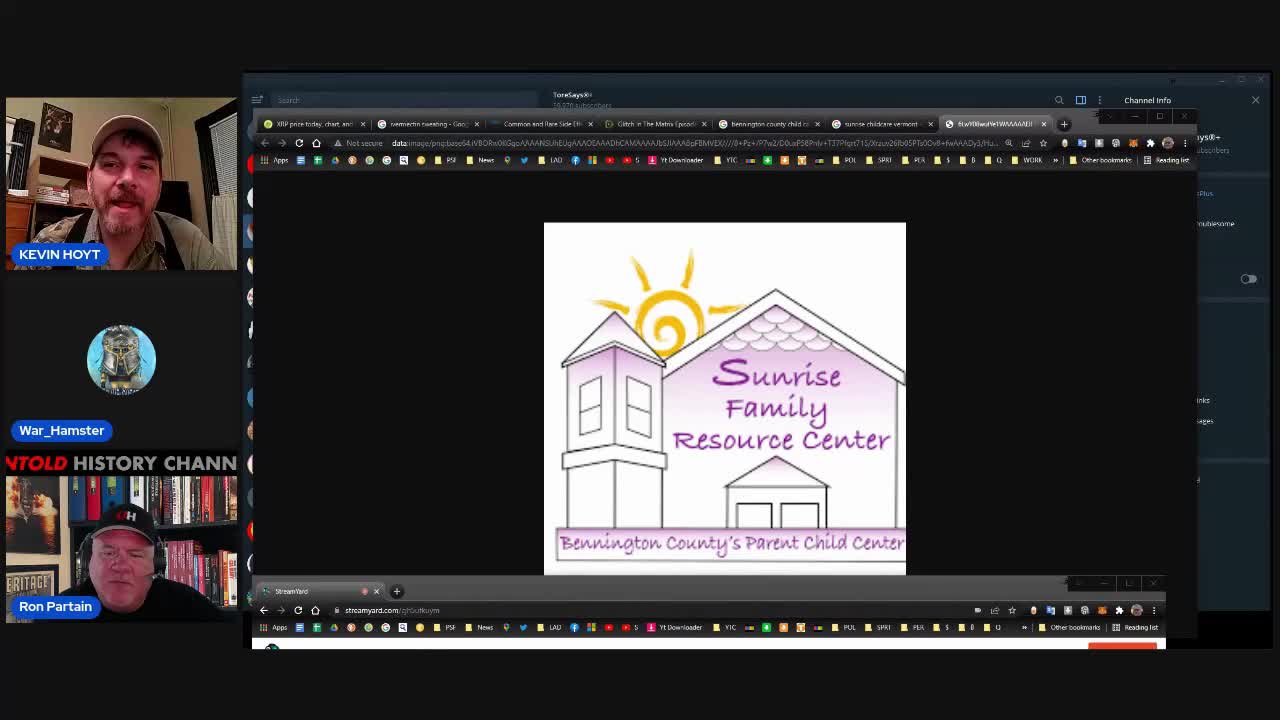Close the Channel Info panel
1280x720 pixels.
click(x=1256, y=100)
